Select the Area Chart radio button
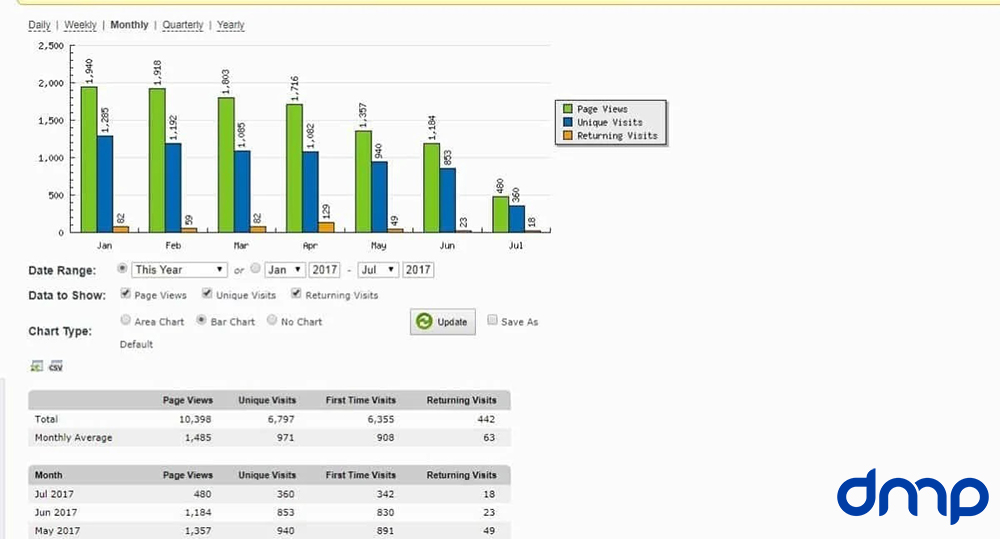1000x539 pixels. (125, 321)
